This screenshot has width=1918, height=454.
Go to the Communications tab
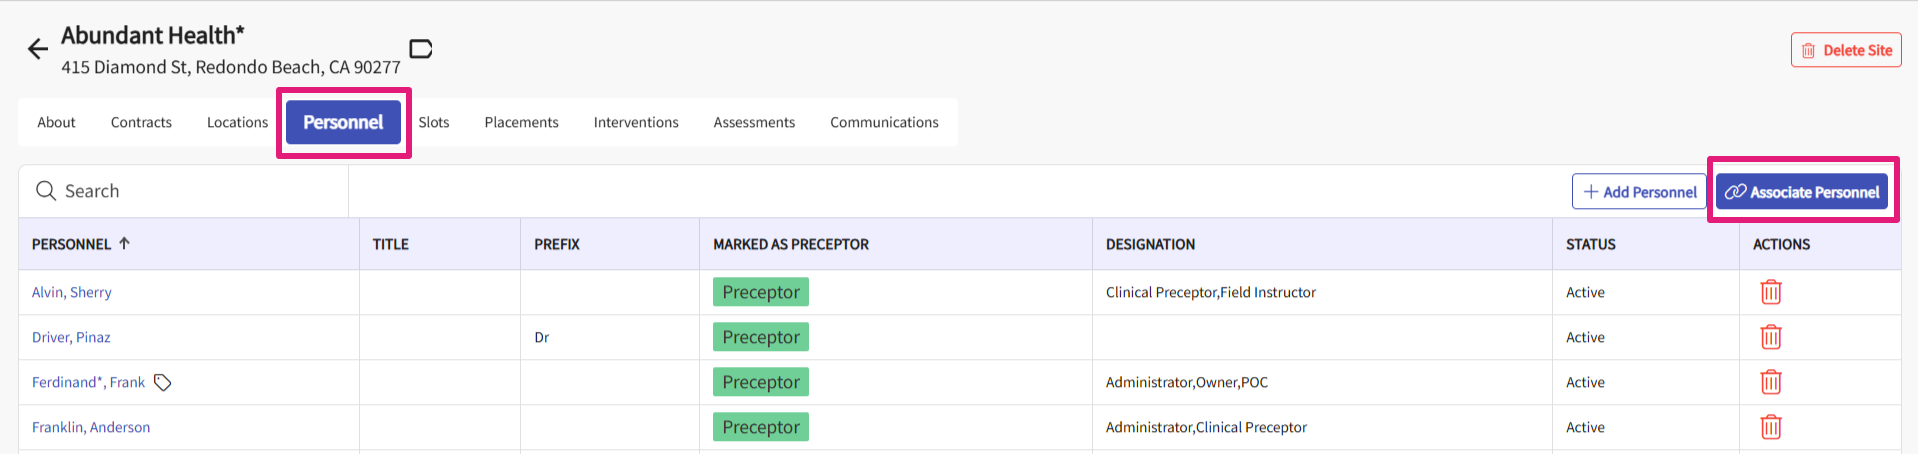point(884,122)
